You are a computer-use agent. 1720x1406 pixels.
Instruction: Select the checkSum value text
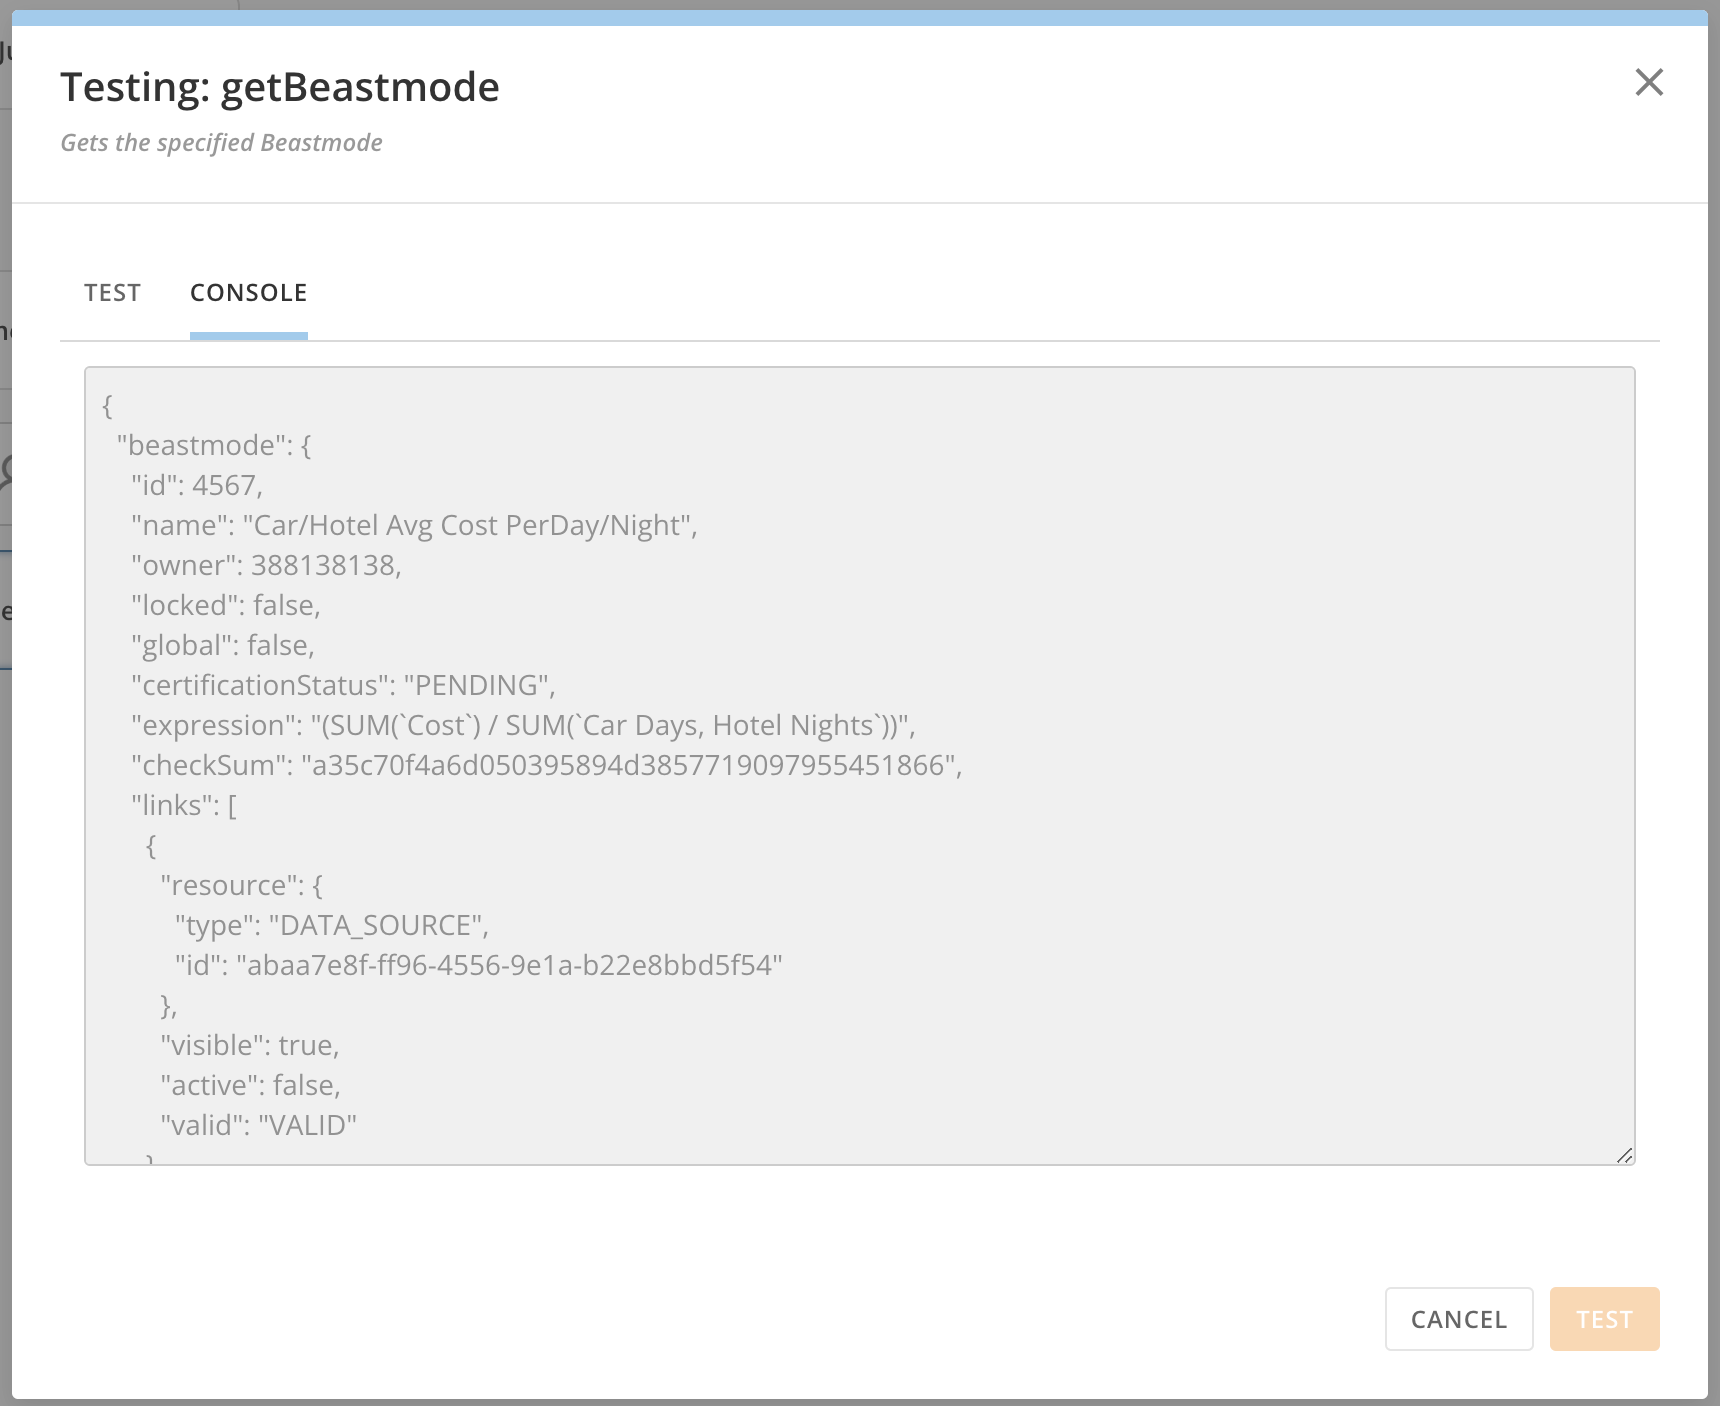pos(630,765)
